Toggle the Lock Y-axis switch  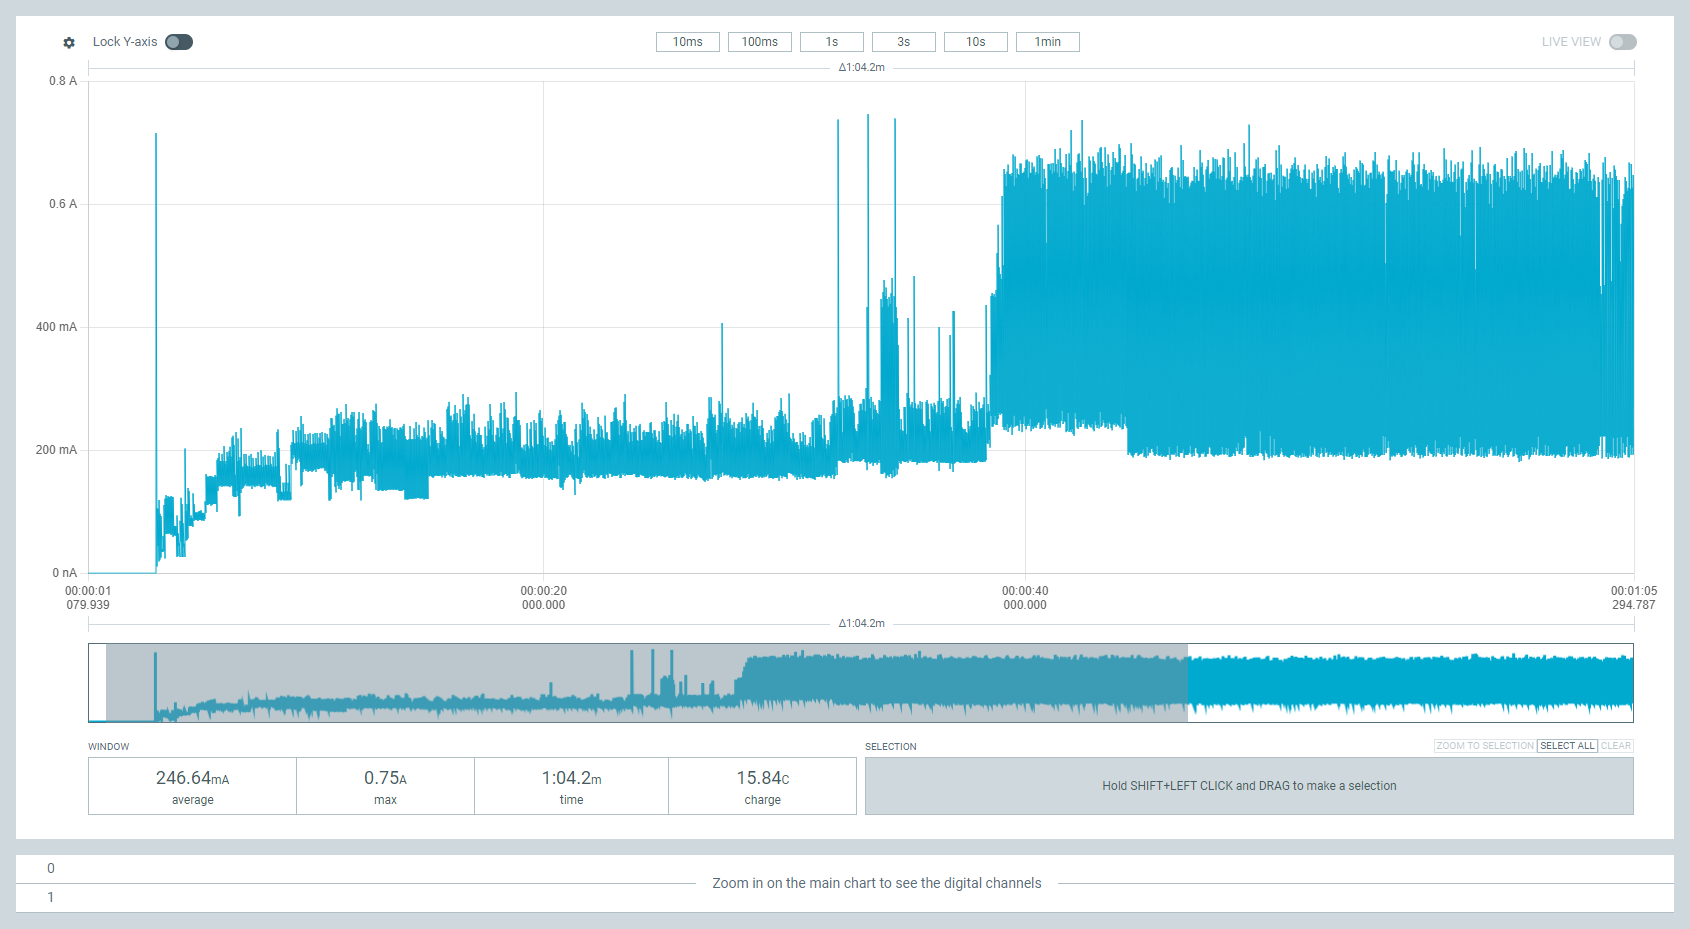tap(179, 42)
